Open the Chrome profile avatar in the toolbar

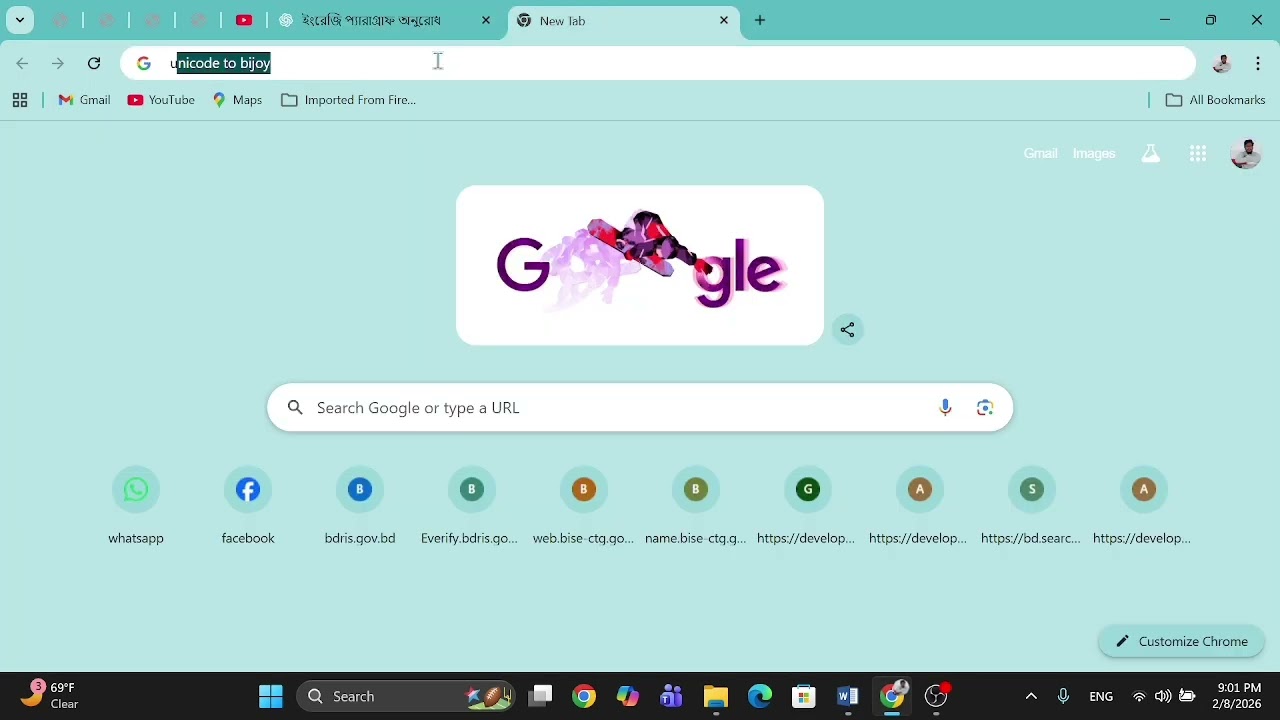tap(1222, 64)
